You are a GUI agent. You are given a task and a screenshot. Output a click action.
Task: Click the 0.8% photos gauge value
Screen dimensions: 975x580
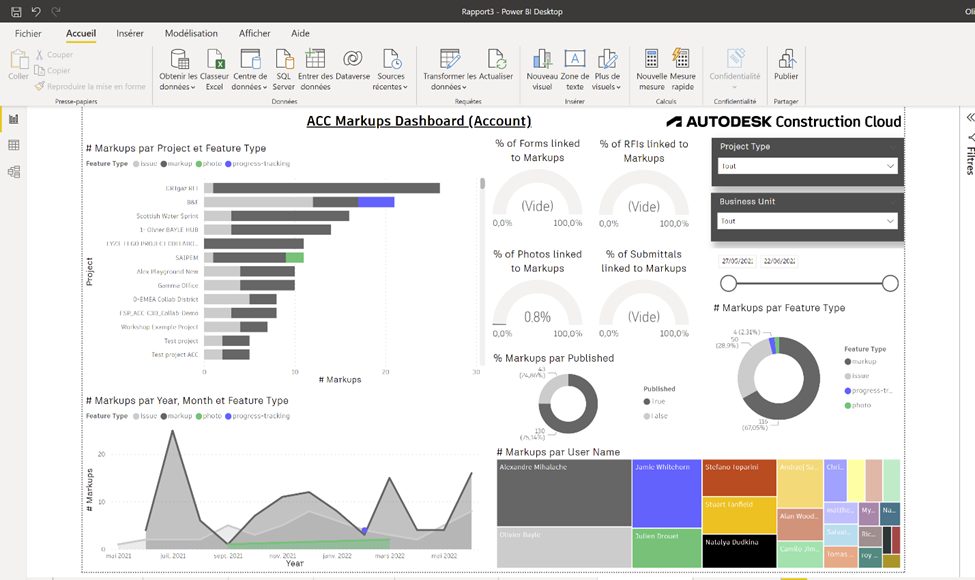537,317
